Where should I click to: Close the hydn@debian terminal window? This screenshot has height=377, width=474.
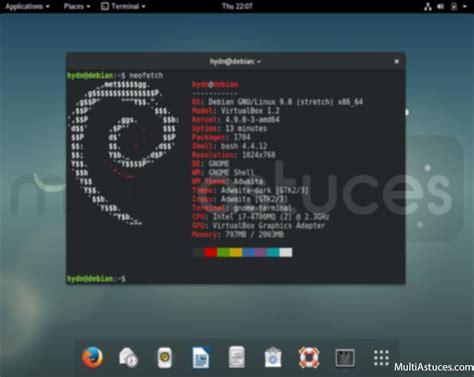coord(396,61)
